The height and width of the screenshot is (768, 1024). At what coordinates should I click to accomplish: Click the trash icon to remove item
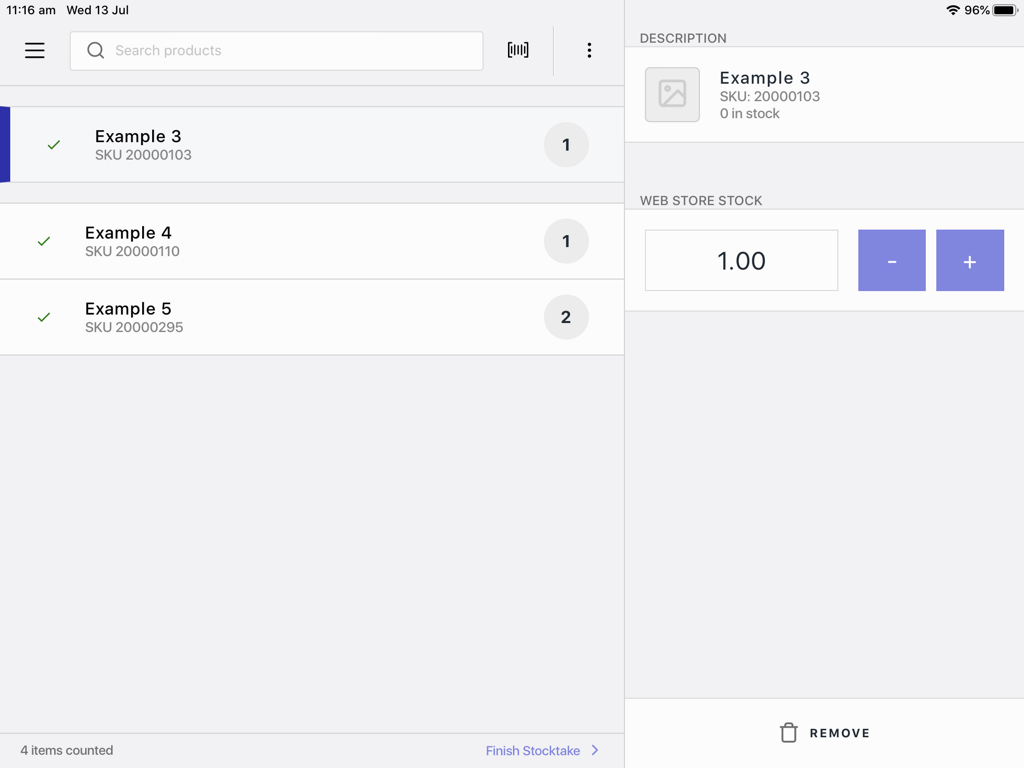tap(788, 732)
